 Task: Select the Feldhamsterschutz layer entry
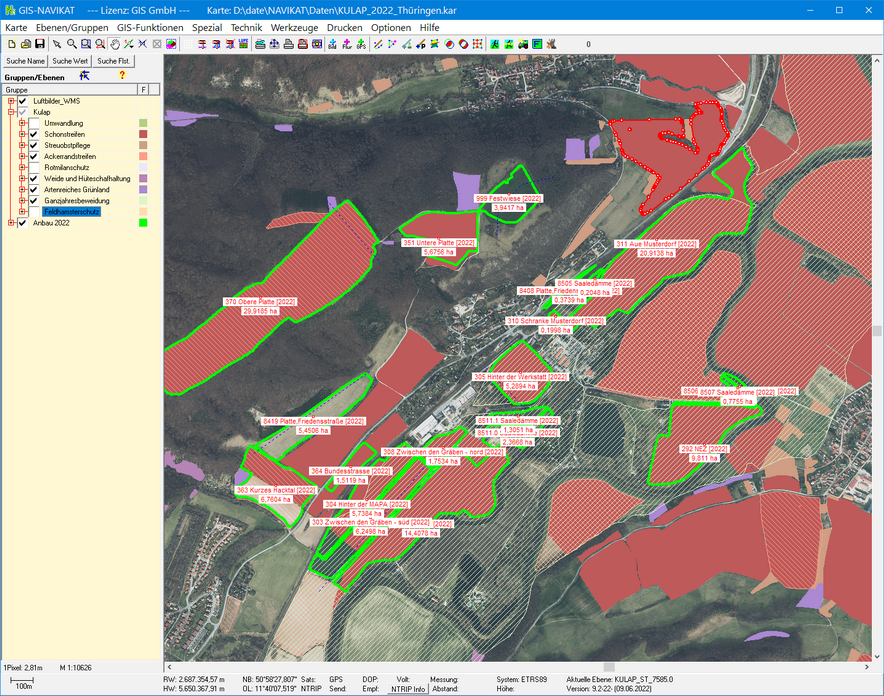tap(71, 212)
